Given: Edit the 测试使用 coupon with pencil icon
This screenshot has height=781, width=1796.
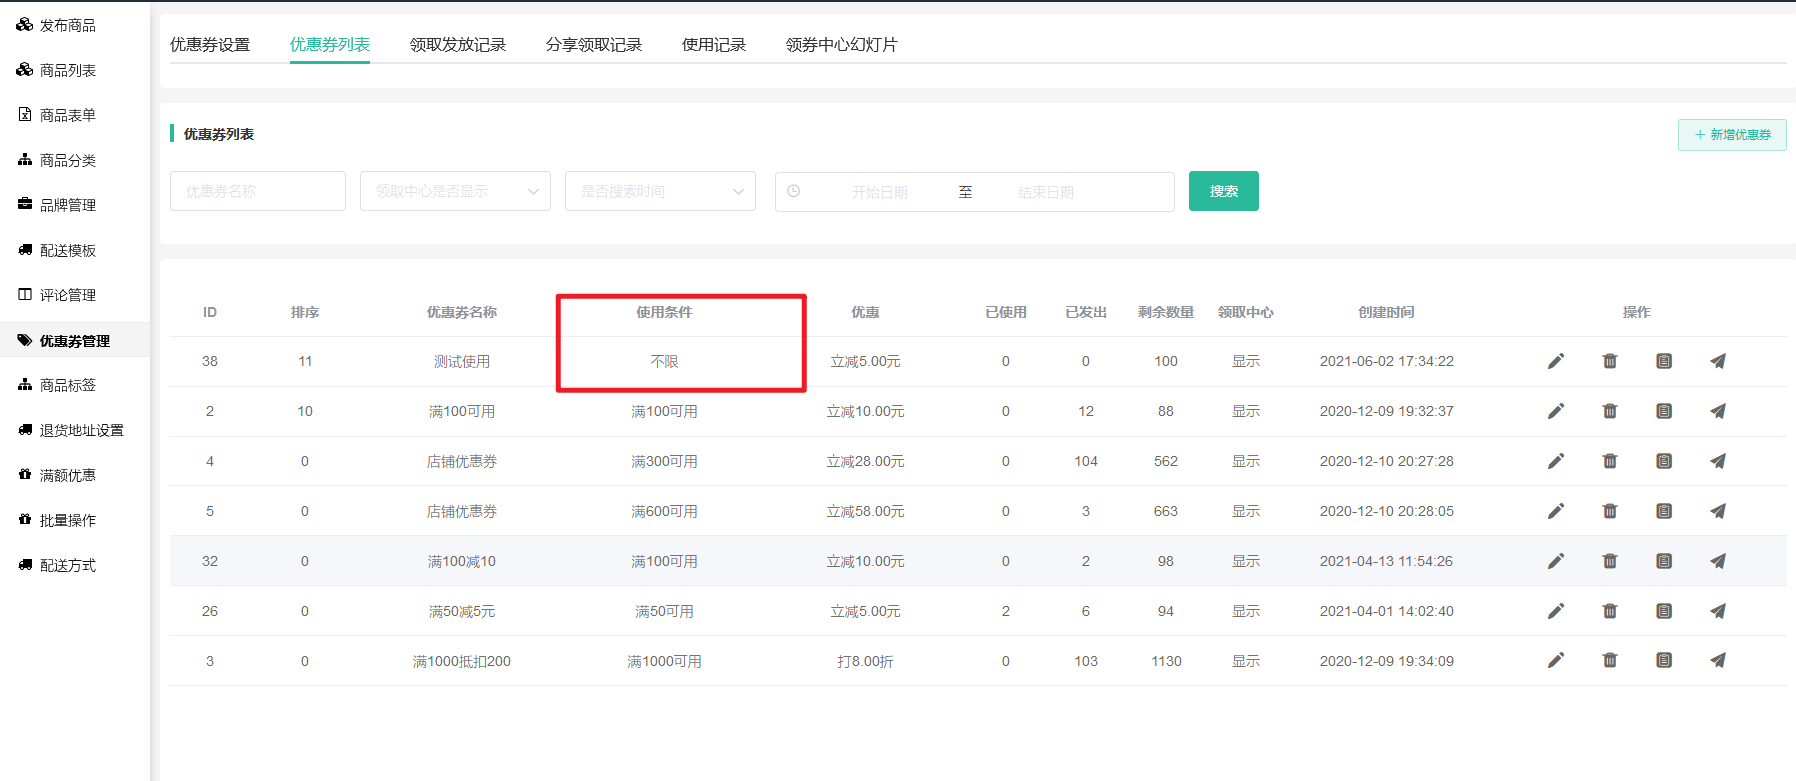Looking at the screenshot, I should pyautogui.click(x=1556, y=361).
